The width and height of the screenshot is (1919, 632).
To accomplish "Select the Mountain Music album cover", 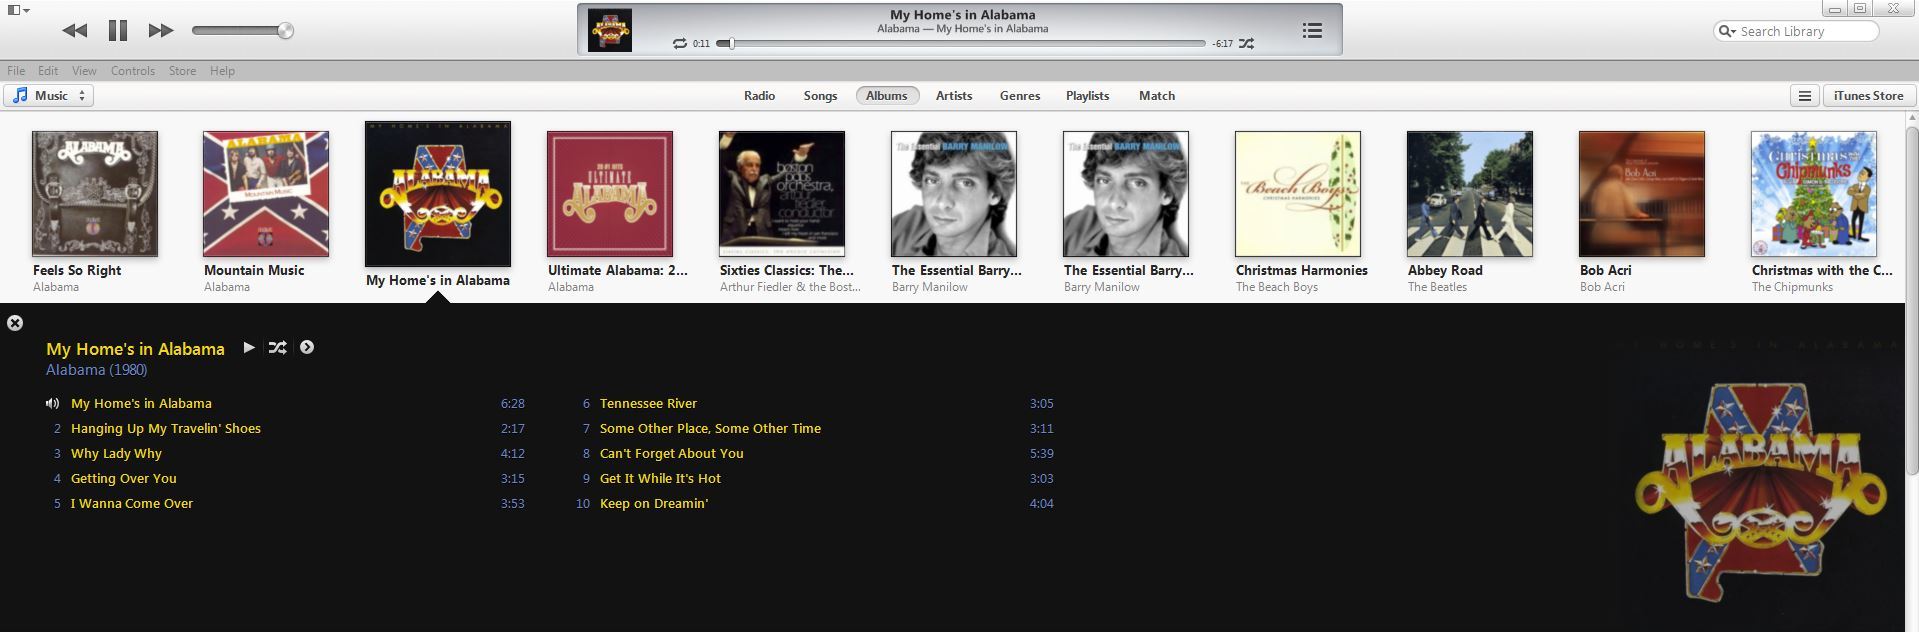I will [x=266, y=194].
